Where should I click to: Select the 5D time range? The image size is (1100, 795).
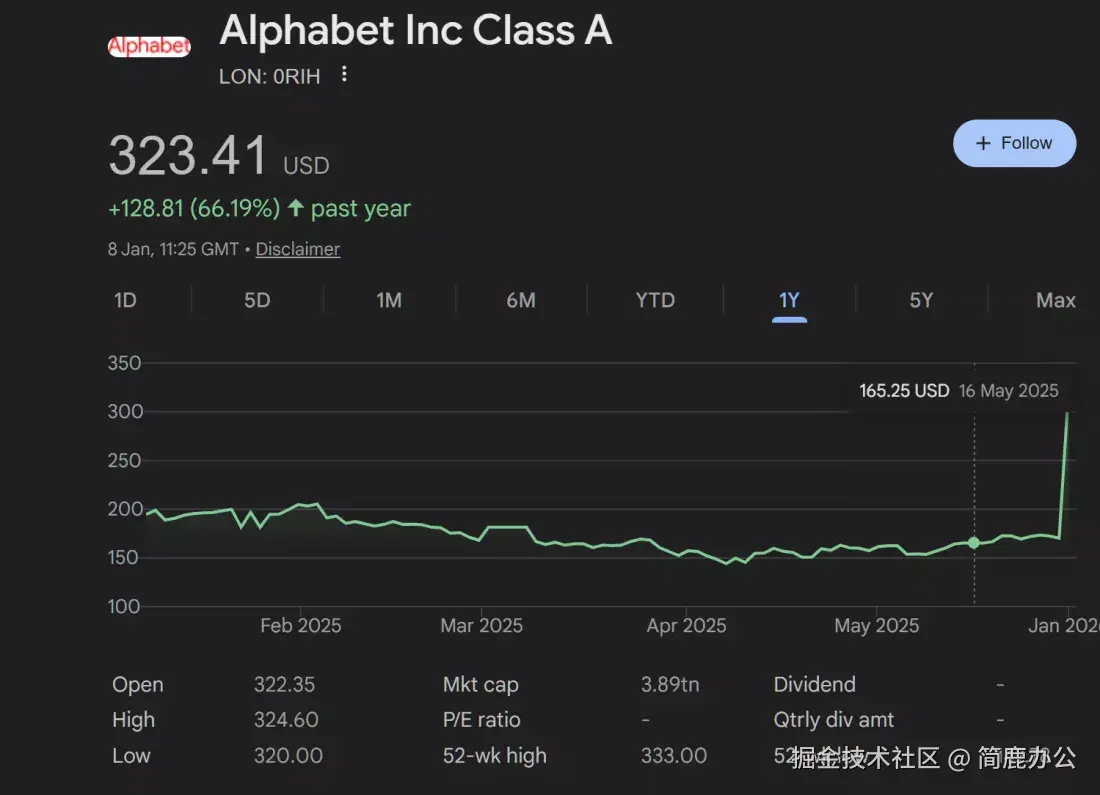pyautogui.click(x=256, y=300)
